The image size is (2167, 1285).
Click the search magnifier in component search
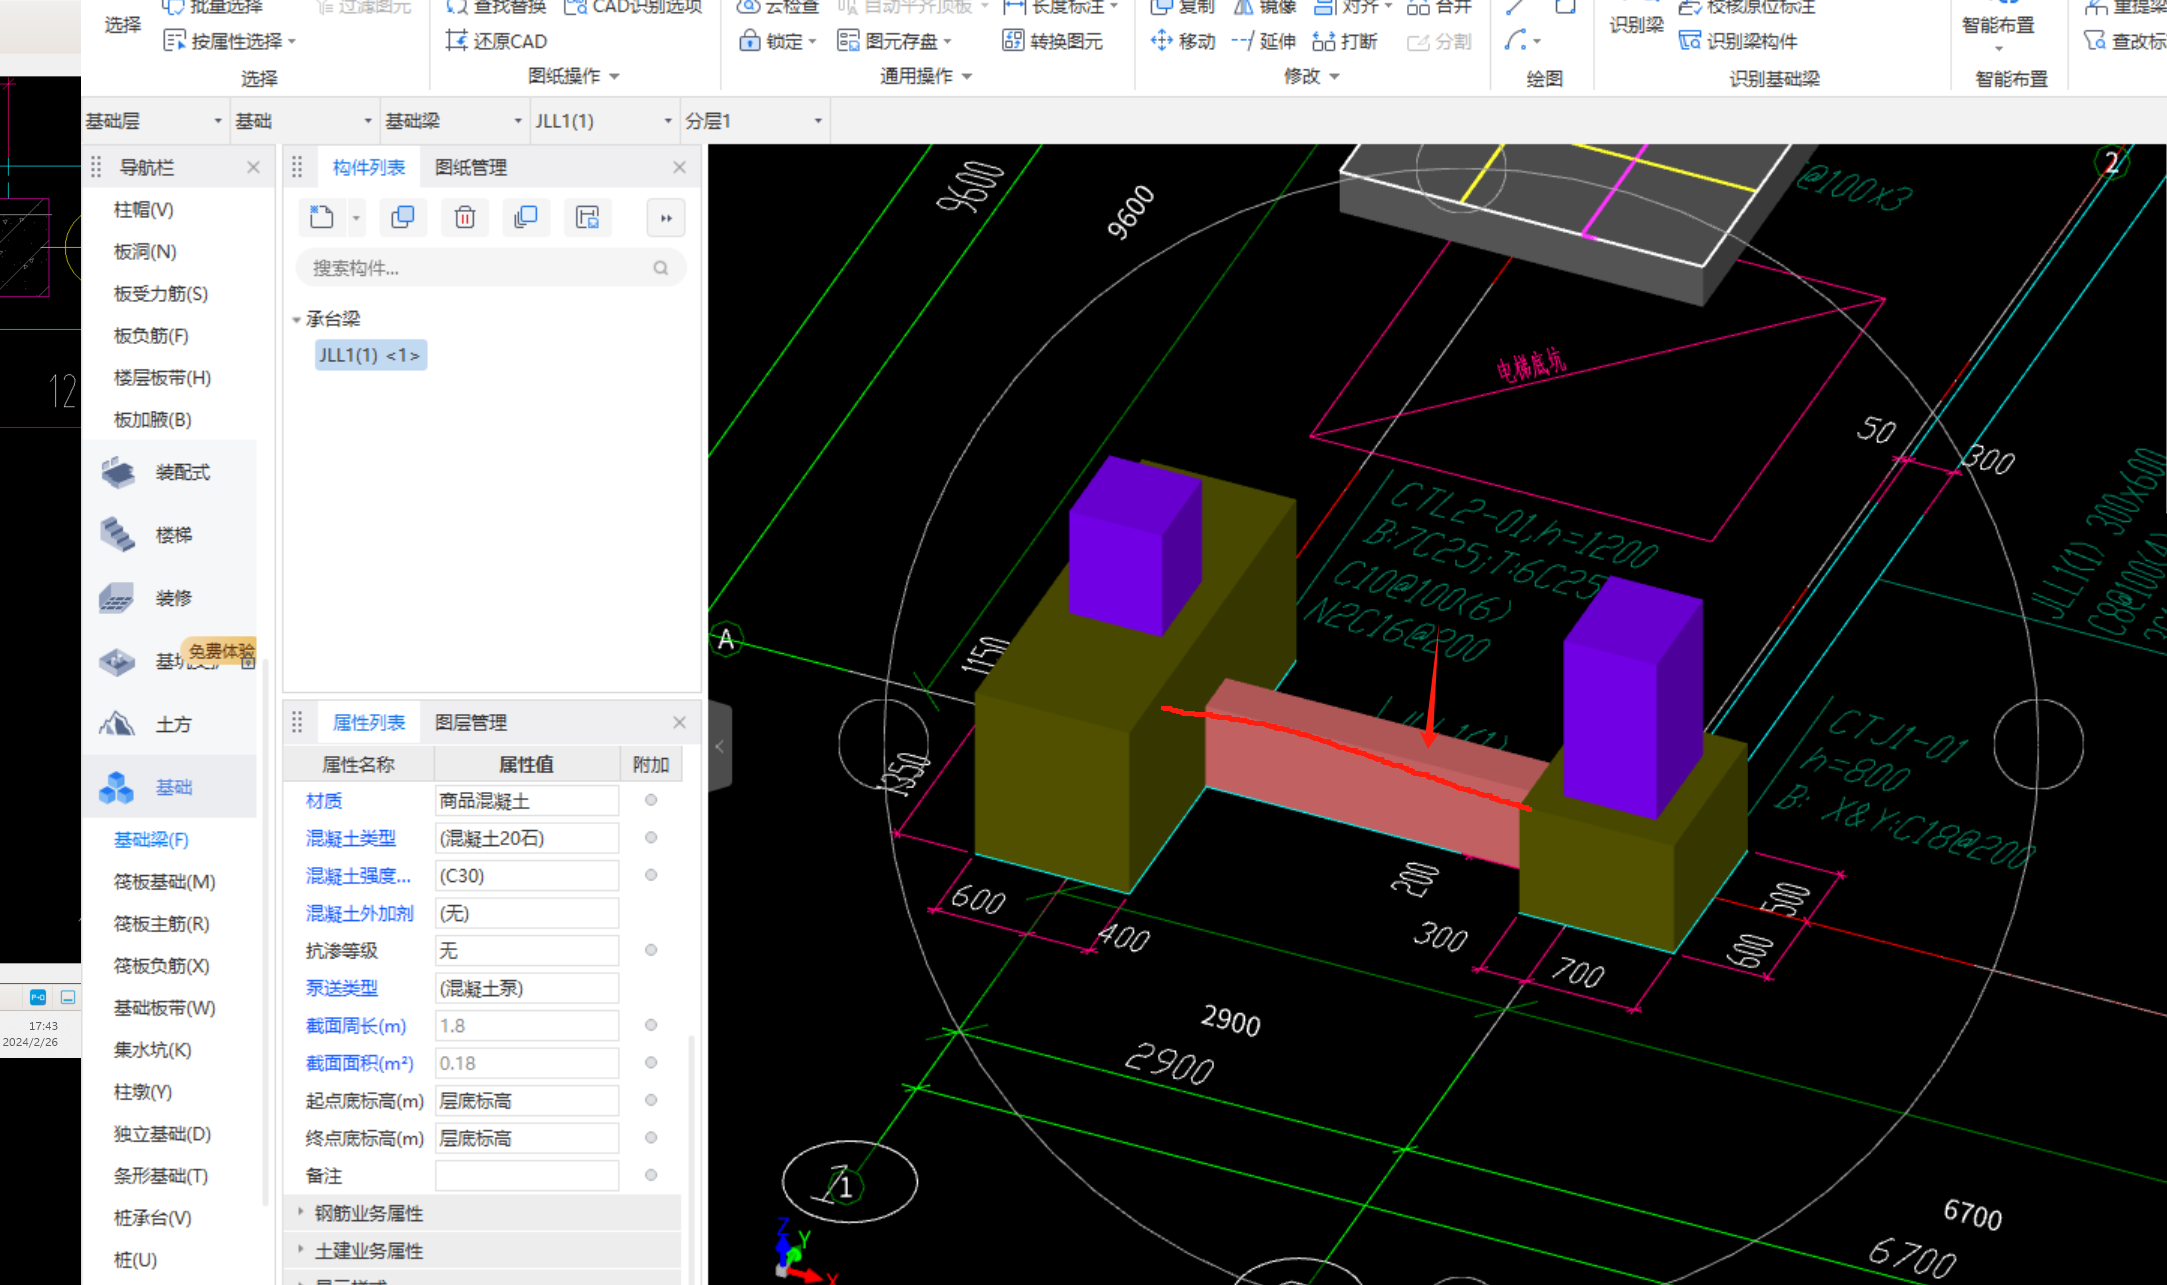(661, 268)
